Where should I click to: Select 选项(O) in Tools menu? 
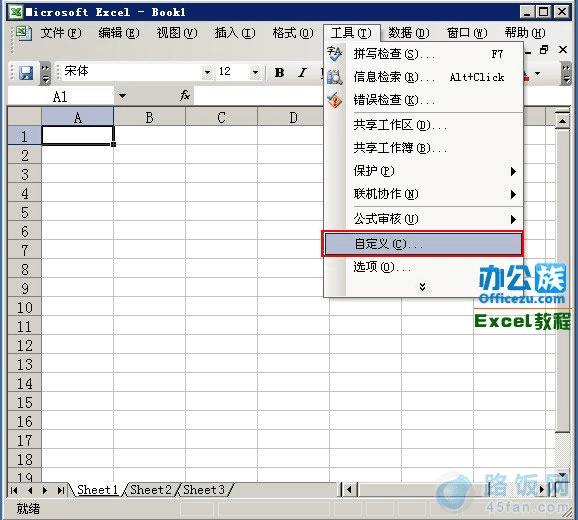tap(423, 267)
